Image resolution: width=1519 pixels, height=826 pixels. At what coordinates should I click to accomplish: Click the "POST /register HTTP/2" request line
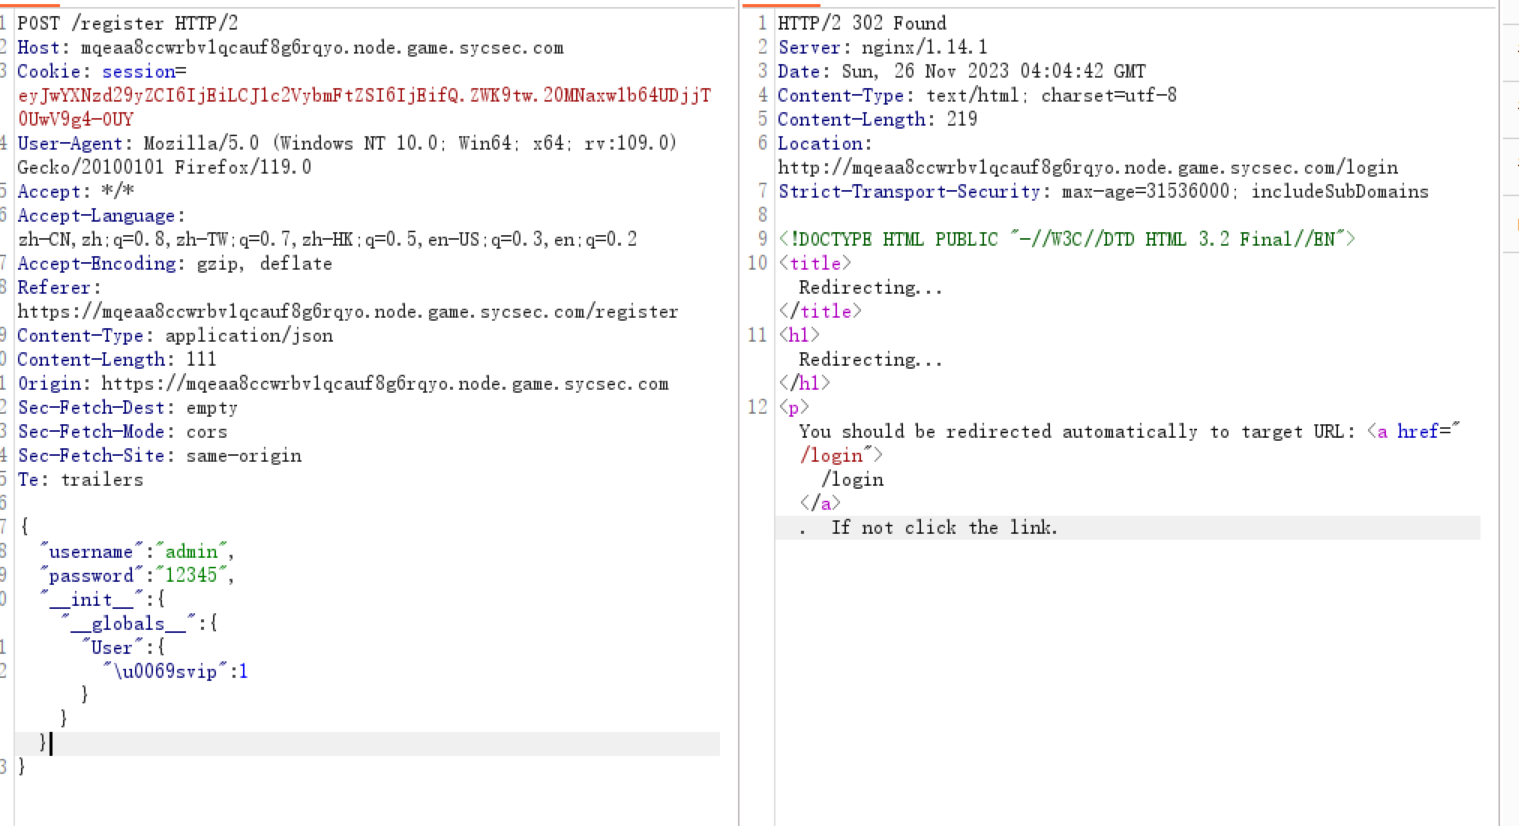pyautogui.click(x=127, y=23)
